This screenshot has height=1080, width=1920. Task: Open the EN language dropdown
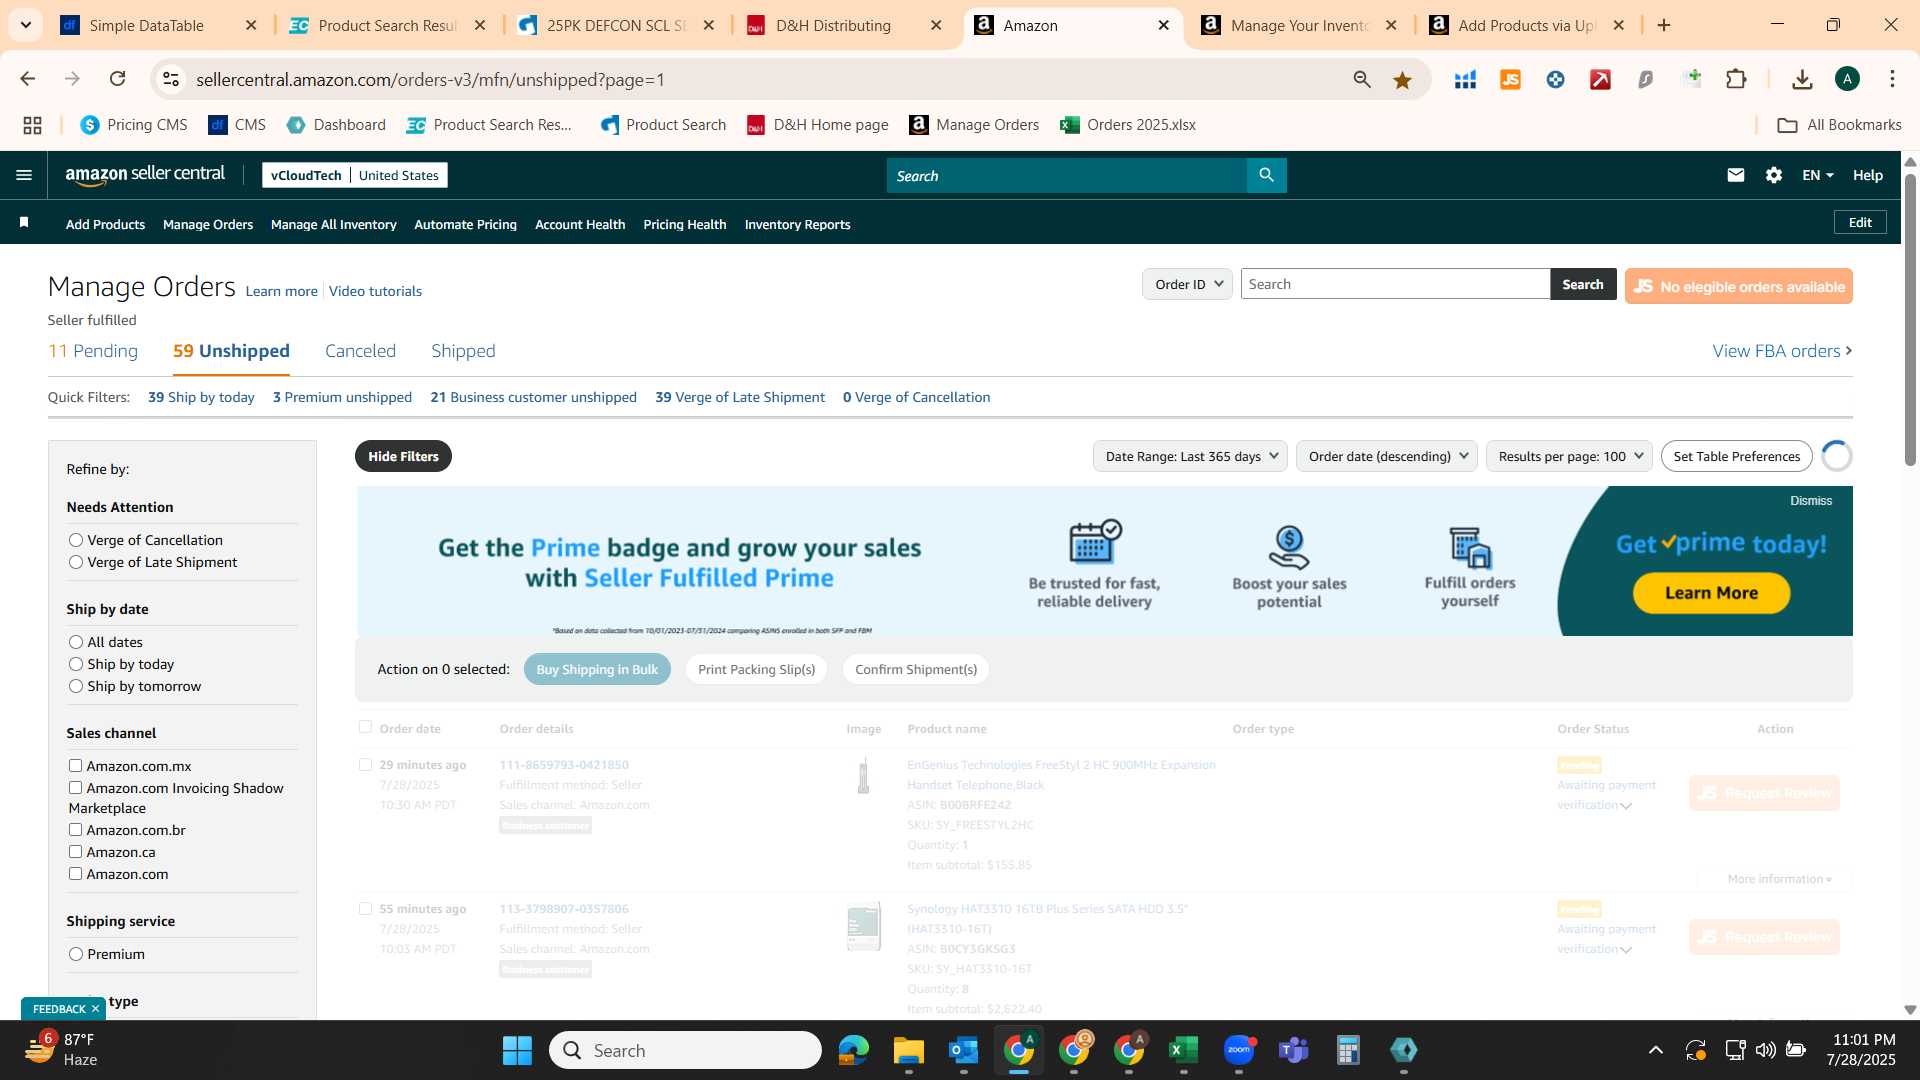click(x=1817, y=175)
